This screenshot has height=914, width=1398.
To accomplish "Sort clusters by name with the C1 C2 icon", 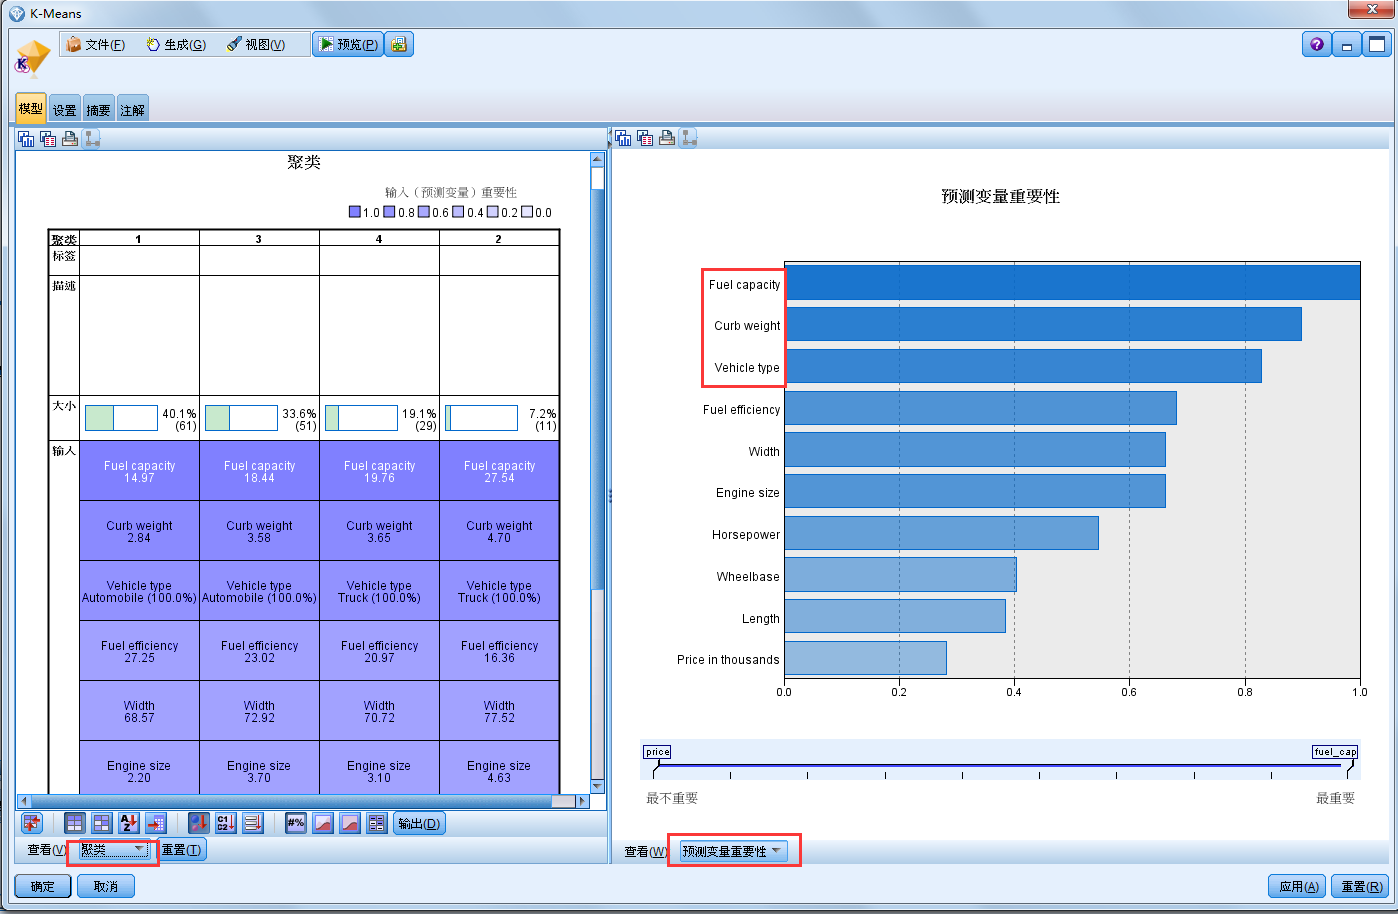I will (x=226, y=823).
